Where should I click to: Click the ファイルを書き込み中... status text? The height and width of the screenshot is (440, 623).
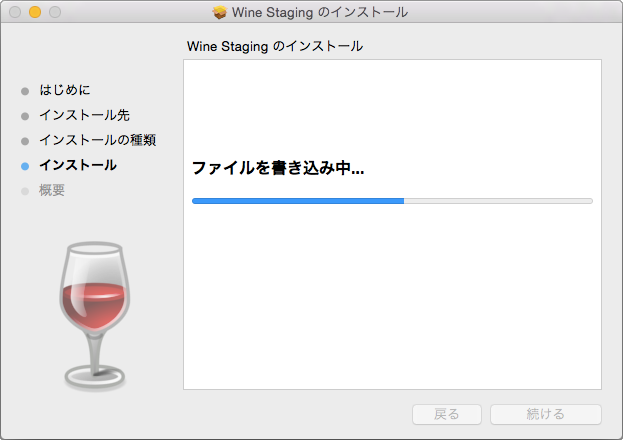pyautogui.click(x=278, y=168)
